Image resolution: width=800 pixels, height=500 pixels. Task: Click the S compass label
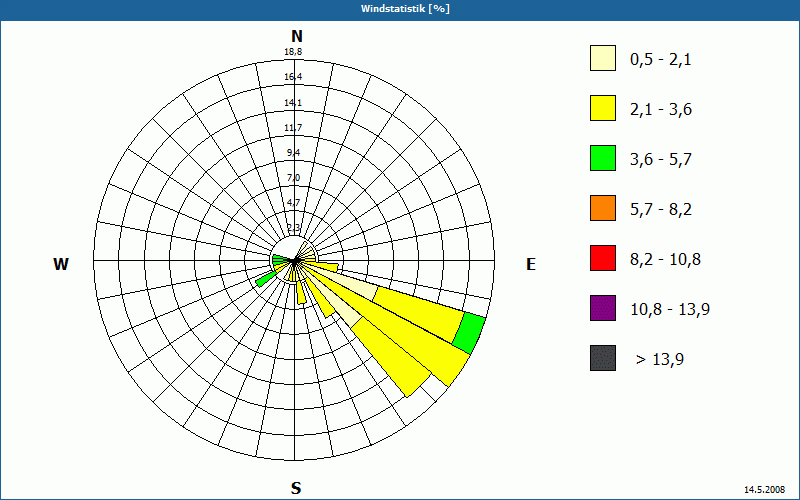click(296, 488)
